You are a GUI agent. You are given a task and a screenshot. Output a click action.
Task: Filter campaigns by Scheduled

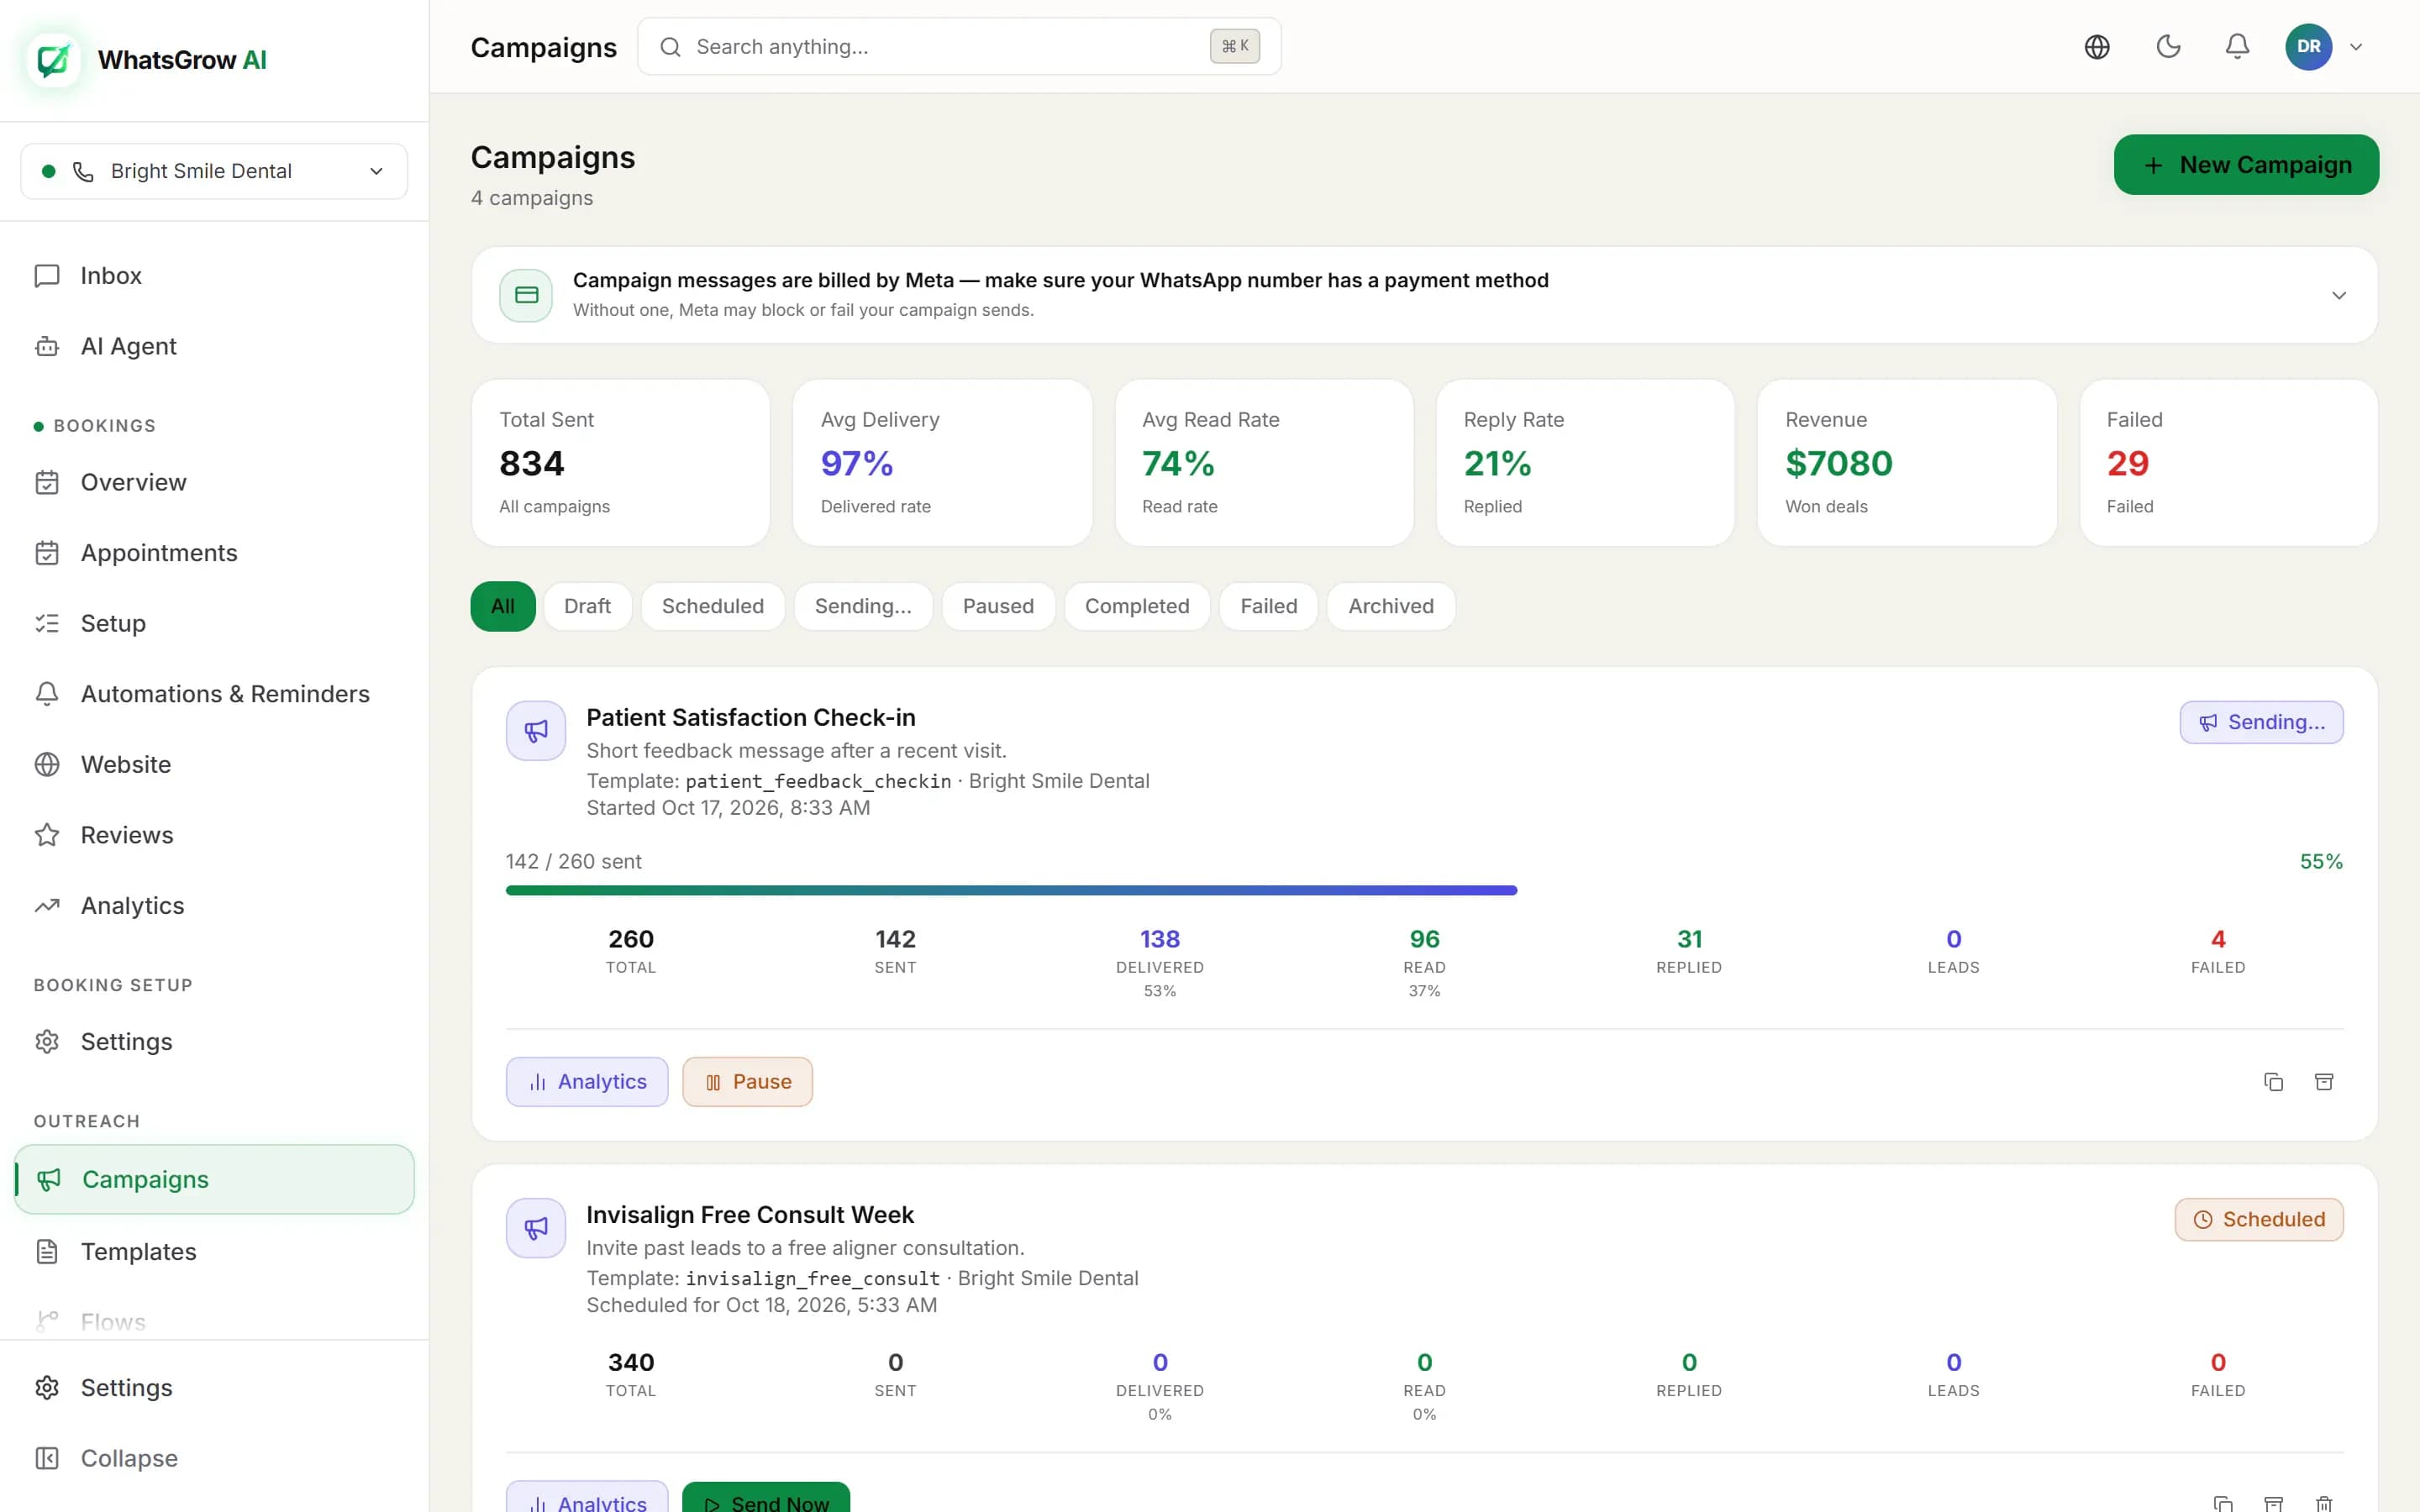coord(712,606)
